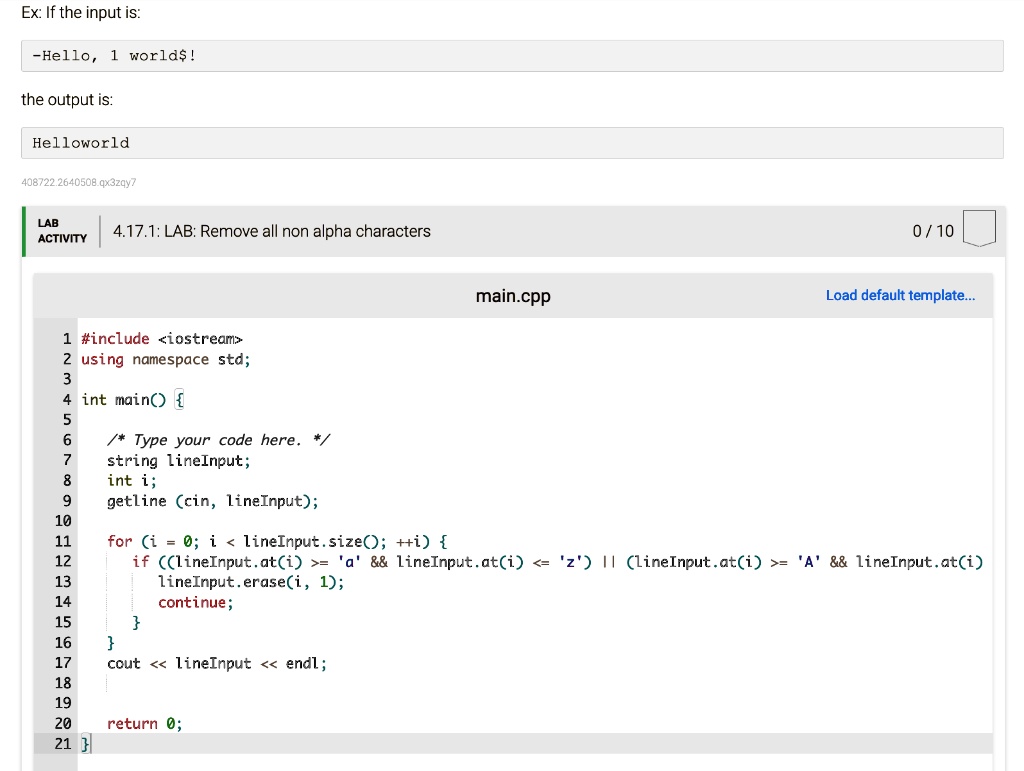This screenshot has height=771, width=1024.
Task: Click line 1 '#include <iostream>'
Action: (161, 339)
